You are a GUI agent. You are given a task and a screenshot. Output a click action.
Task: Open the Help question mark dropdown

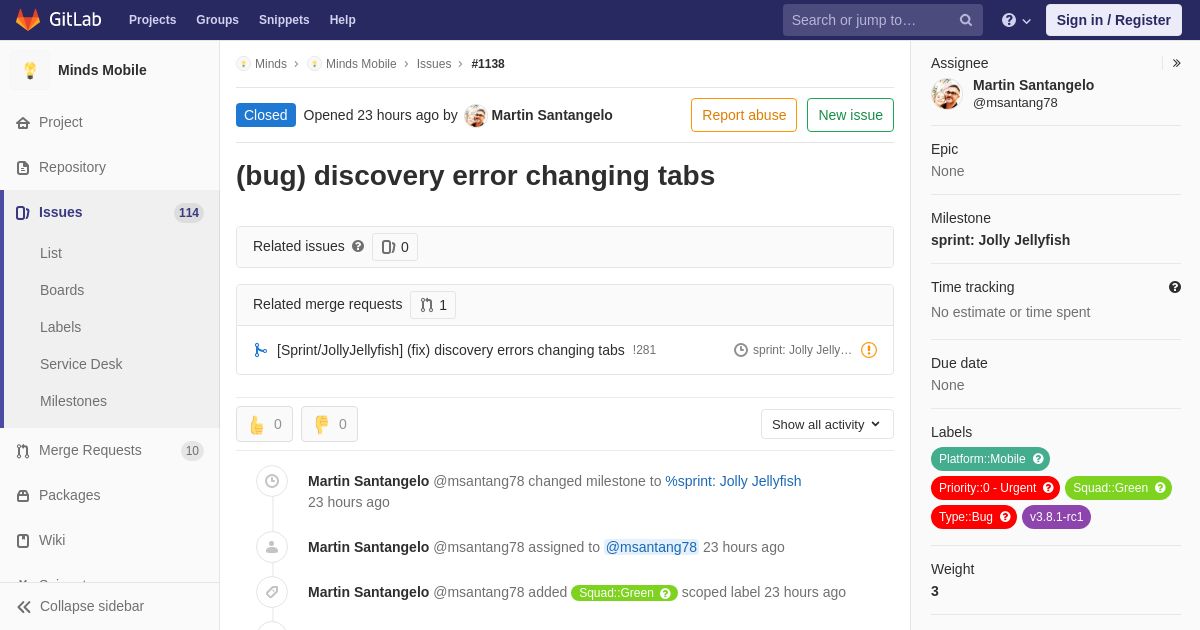(x=1016, y=20)
